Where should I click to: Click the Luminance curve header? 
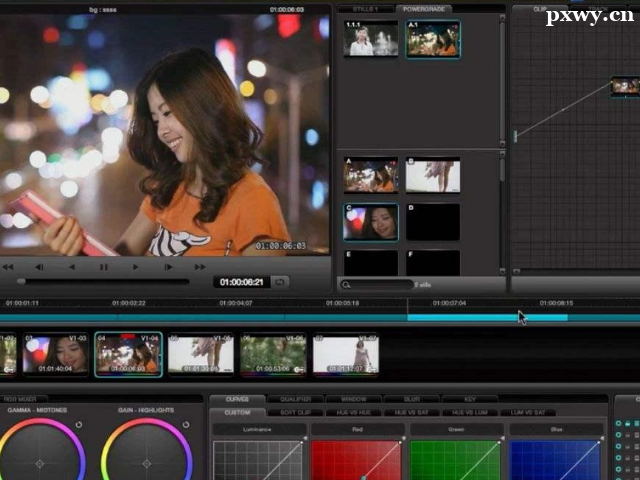click(x=260, y=429)
